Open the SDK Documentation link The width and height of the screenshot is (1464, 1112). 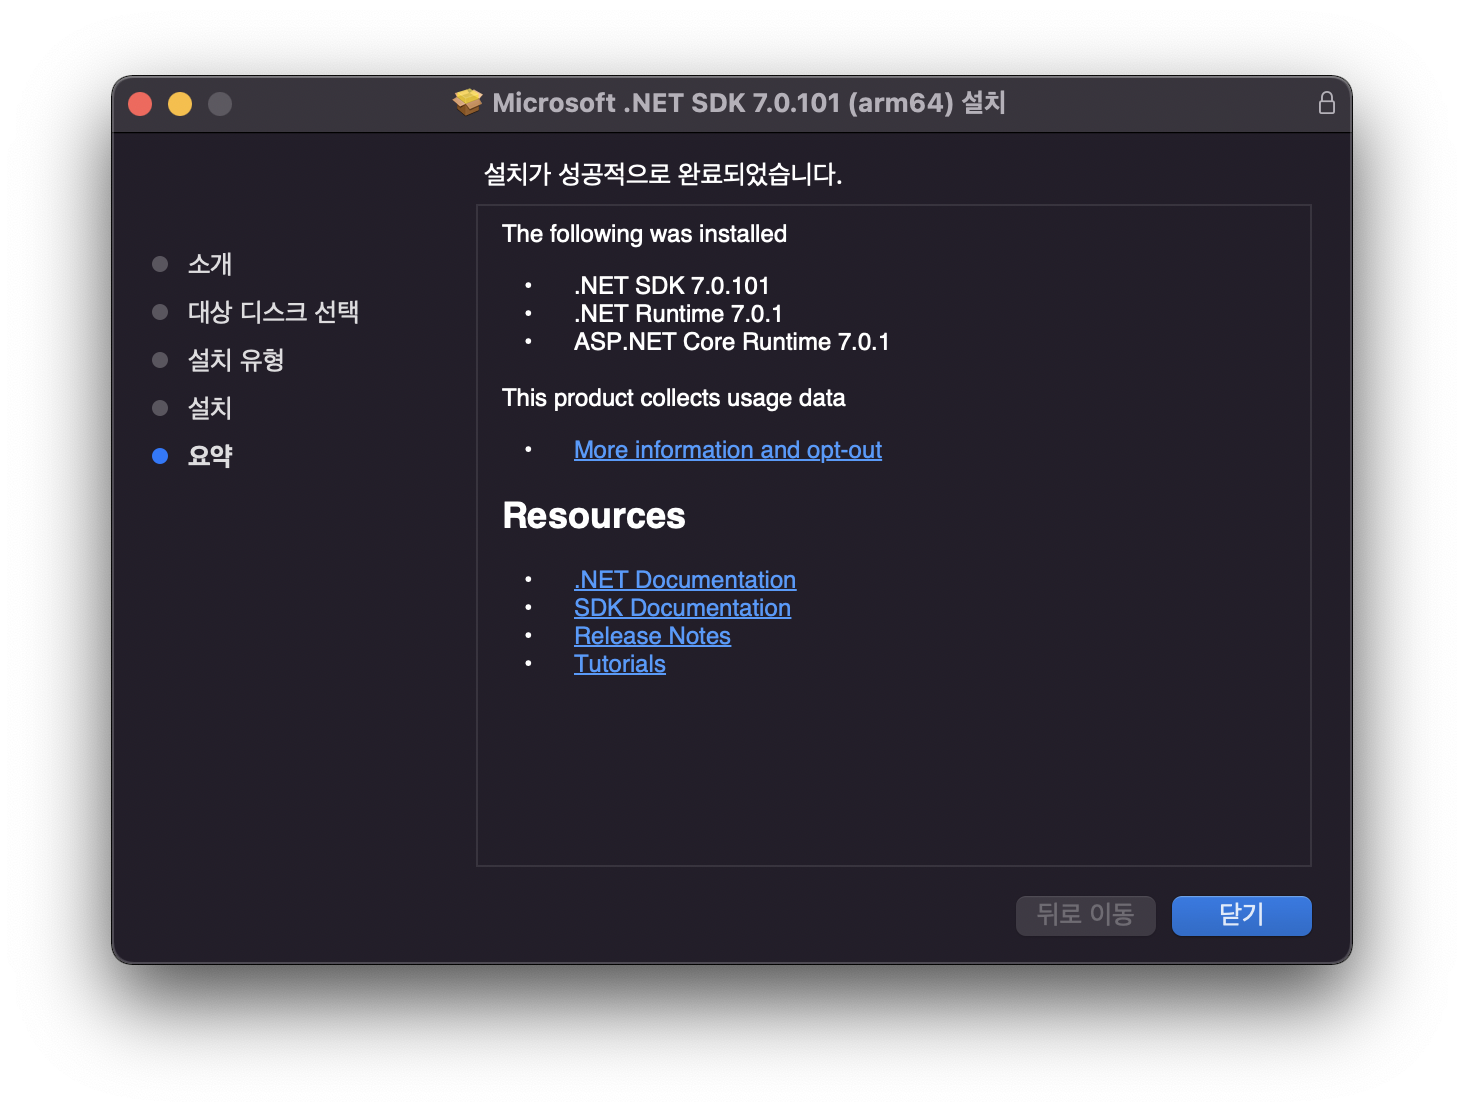(682, 608)
